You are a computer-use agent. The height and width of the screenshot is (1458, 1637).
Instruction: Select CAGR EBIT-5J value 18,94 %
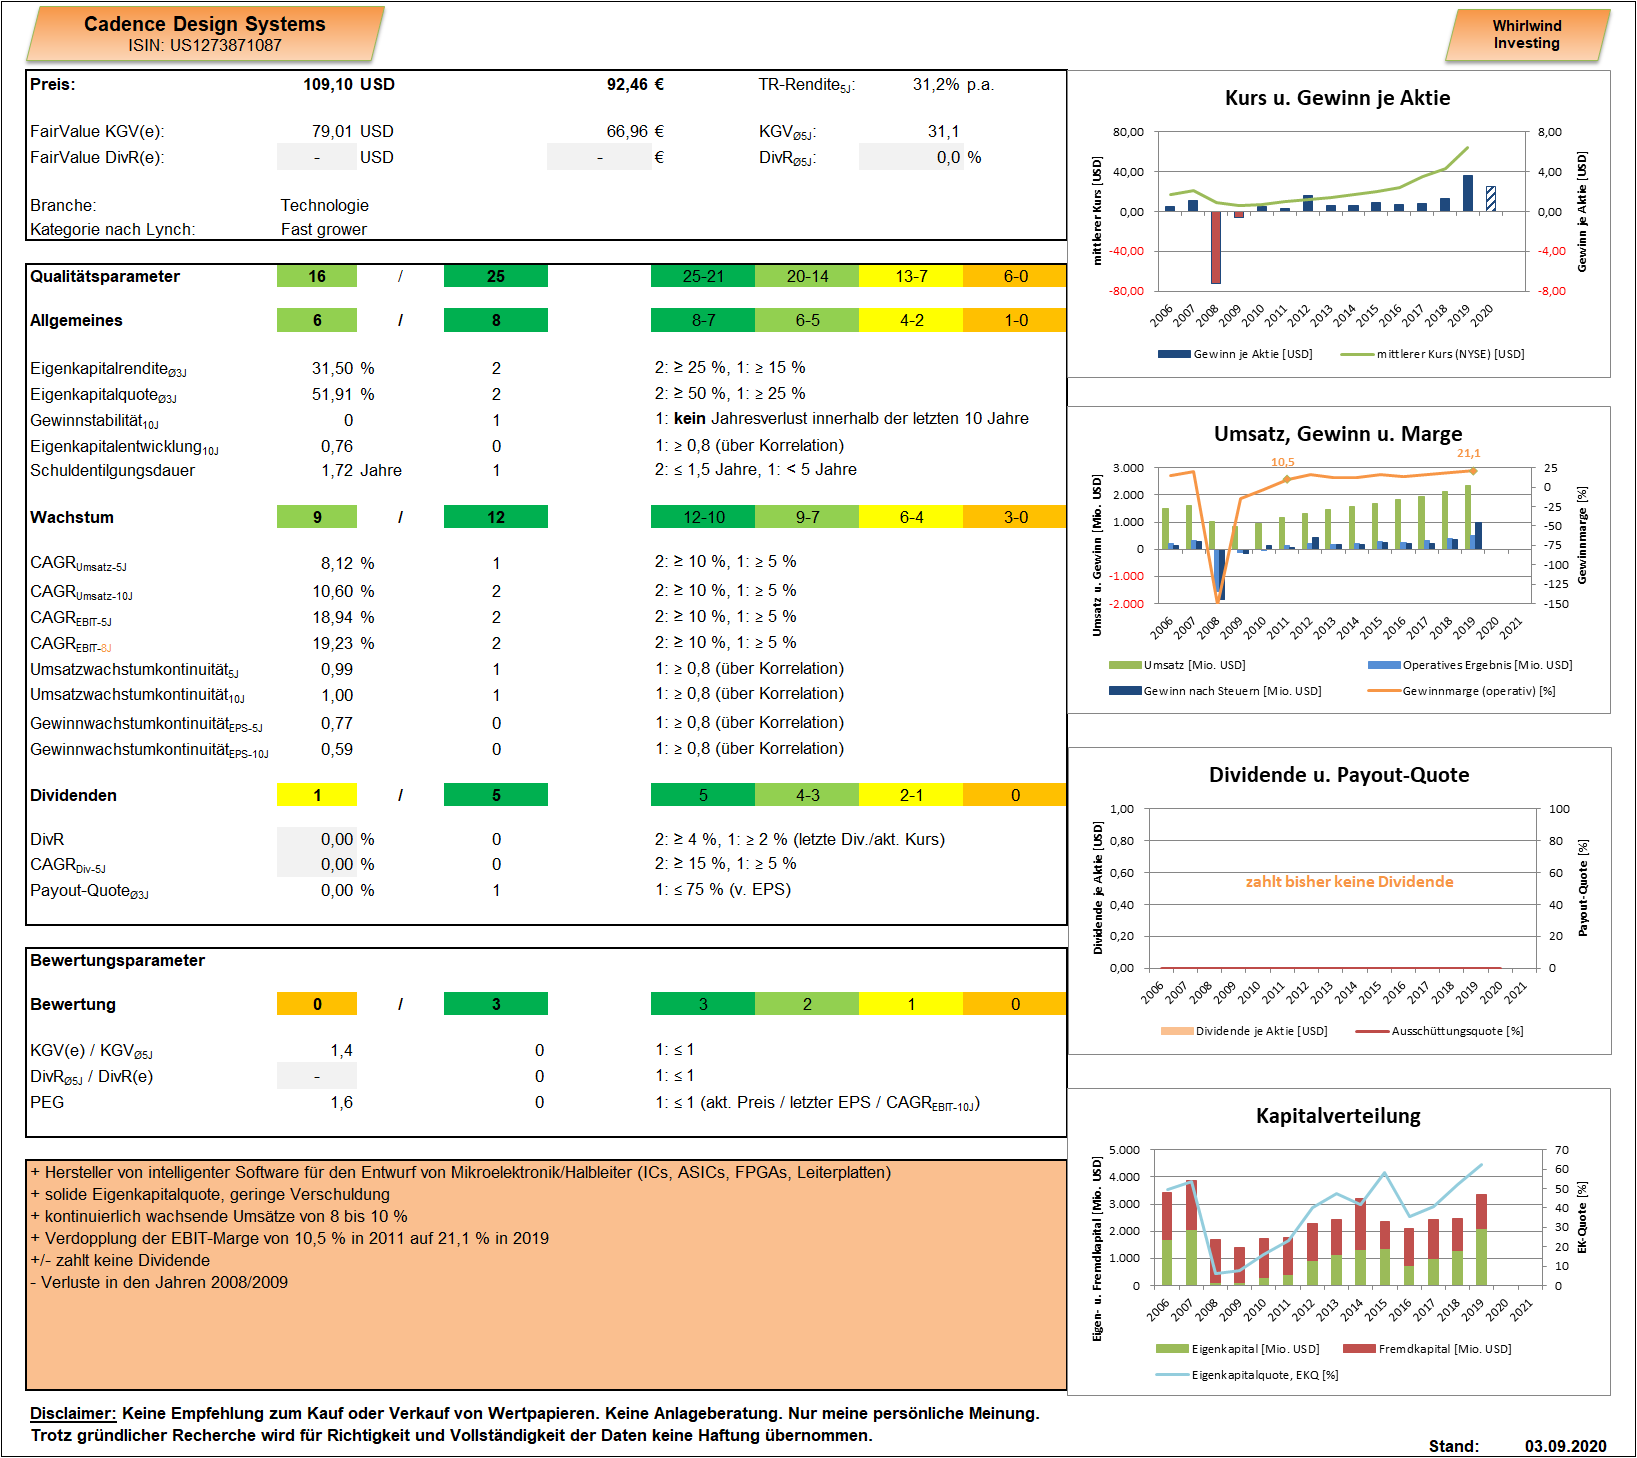[x=343, y=617]
